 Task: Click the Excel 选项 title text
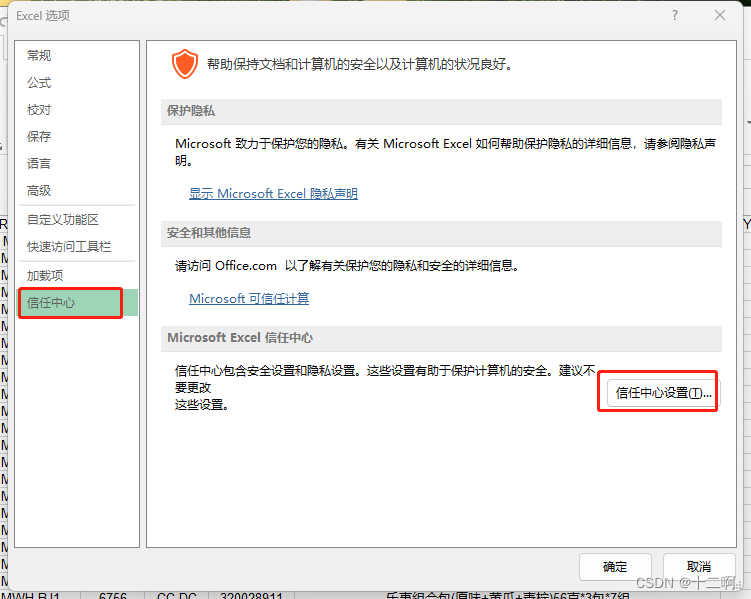[x=43, y=16]
